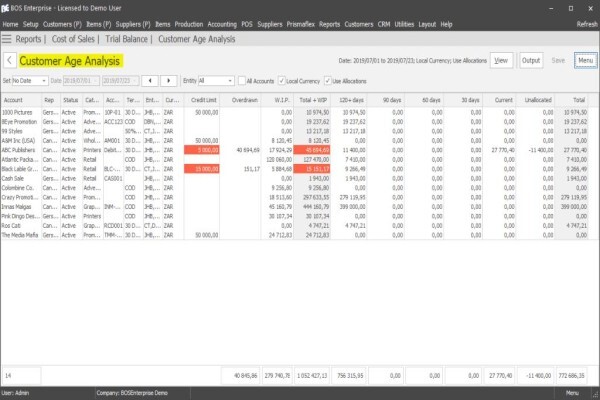Viewport: 600px width, 400px height.
Task: Open the hamburger menu beside Reports
Action: (7, 39)
